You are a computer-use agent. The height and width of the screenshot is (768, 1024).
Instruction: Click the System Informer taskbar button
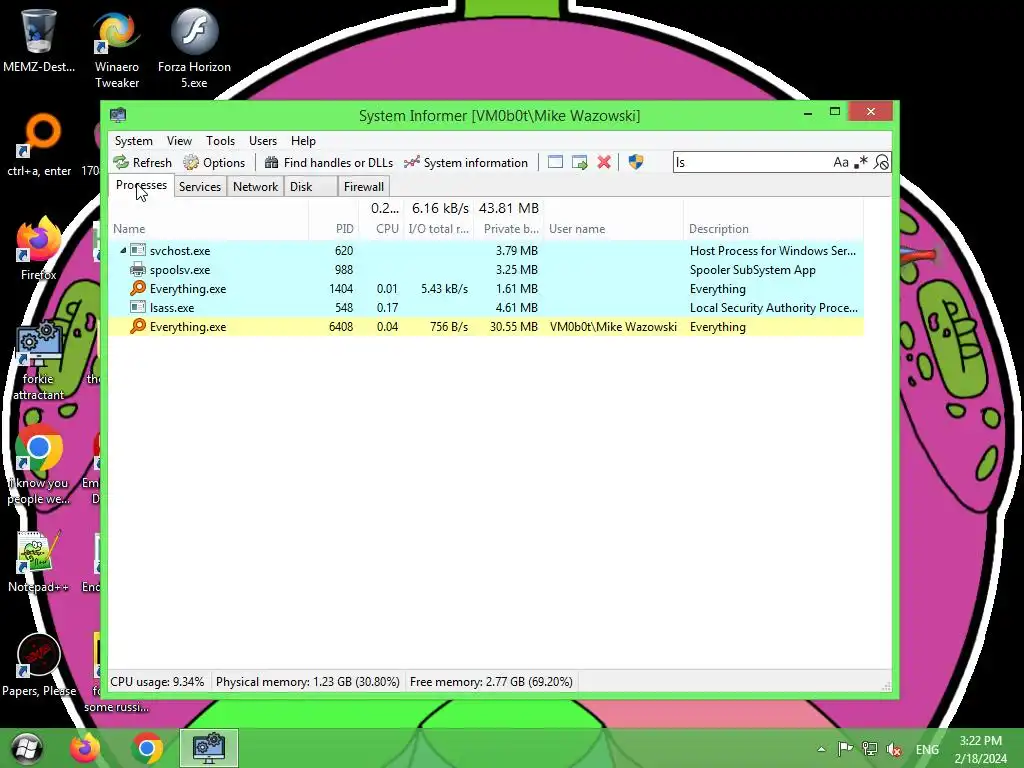[209, 748]
